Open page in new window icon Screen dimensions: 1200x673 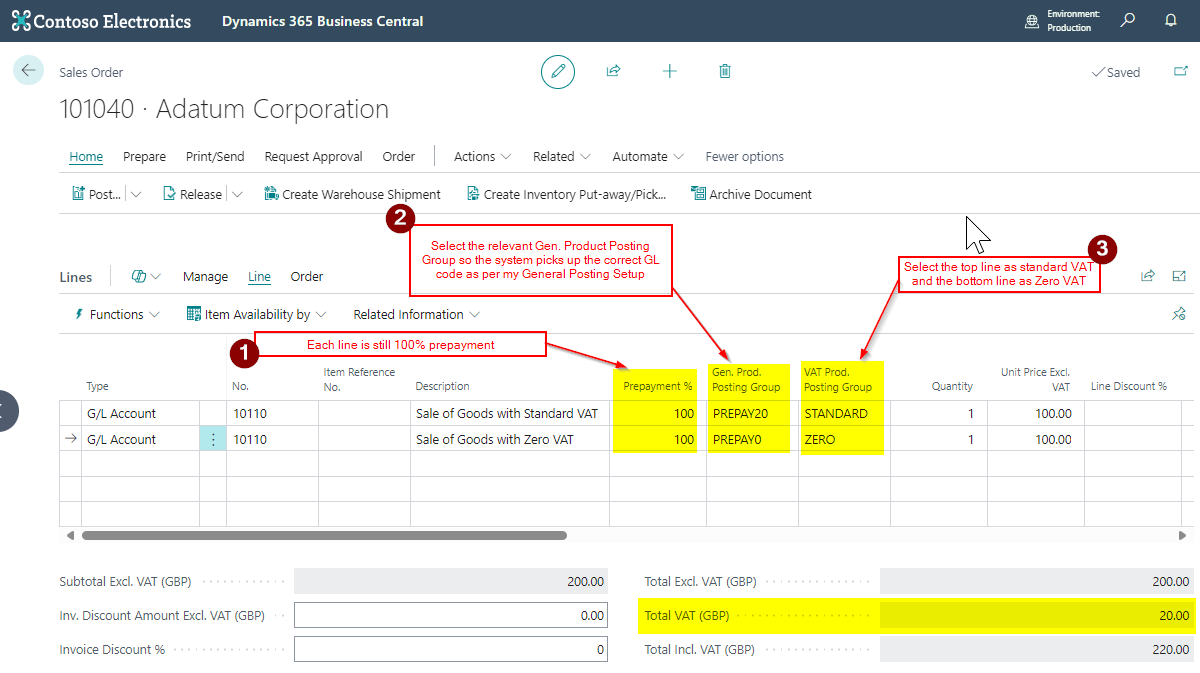[1181, 72]
